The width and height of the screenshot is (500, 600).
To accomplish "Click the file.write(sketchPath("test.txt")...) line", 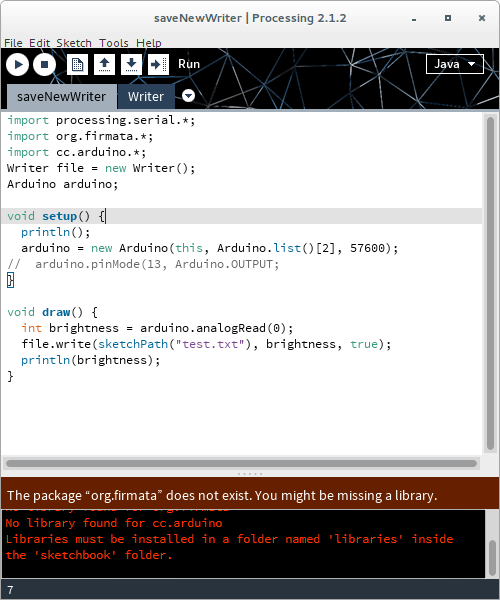I will pos(206,344).
